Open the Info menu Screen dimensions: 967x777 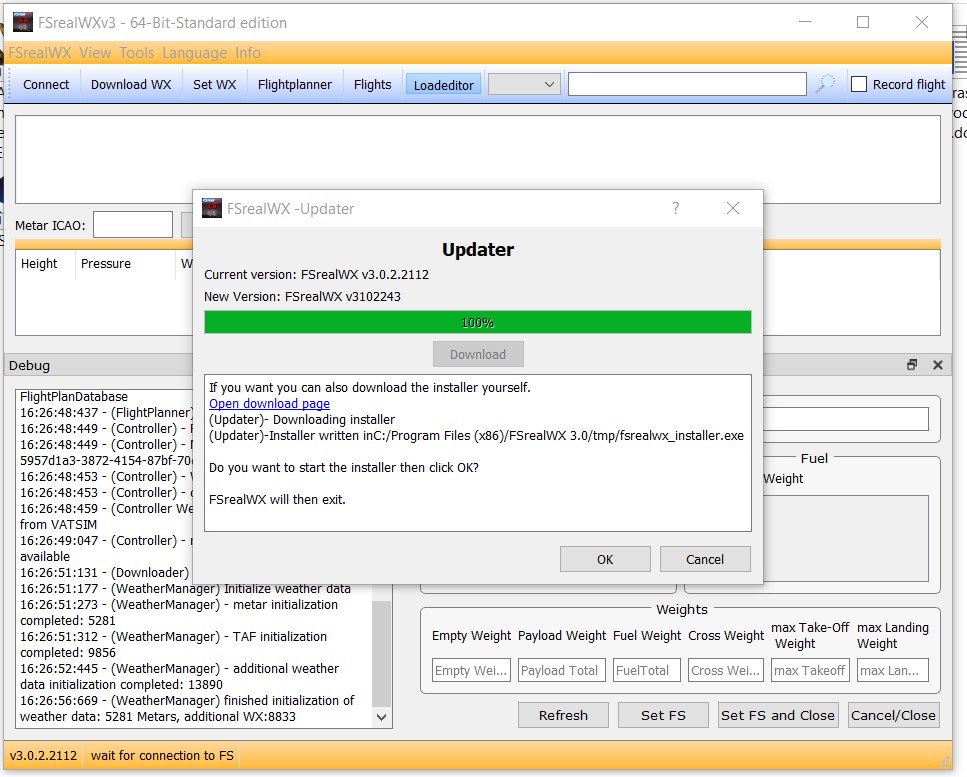click(247, 53)
